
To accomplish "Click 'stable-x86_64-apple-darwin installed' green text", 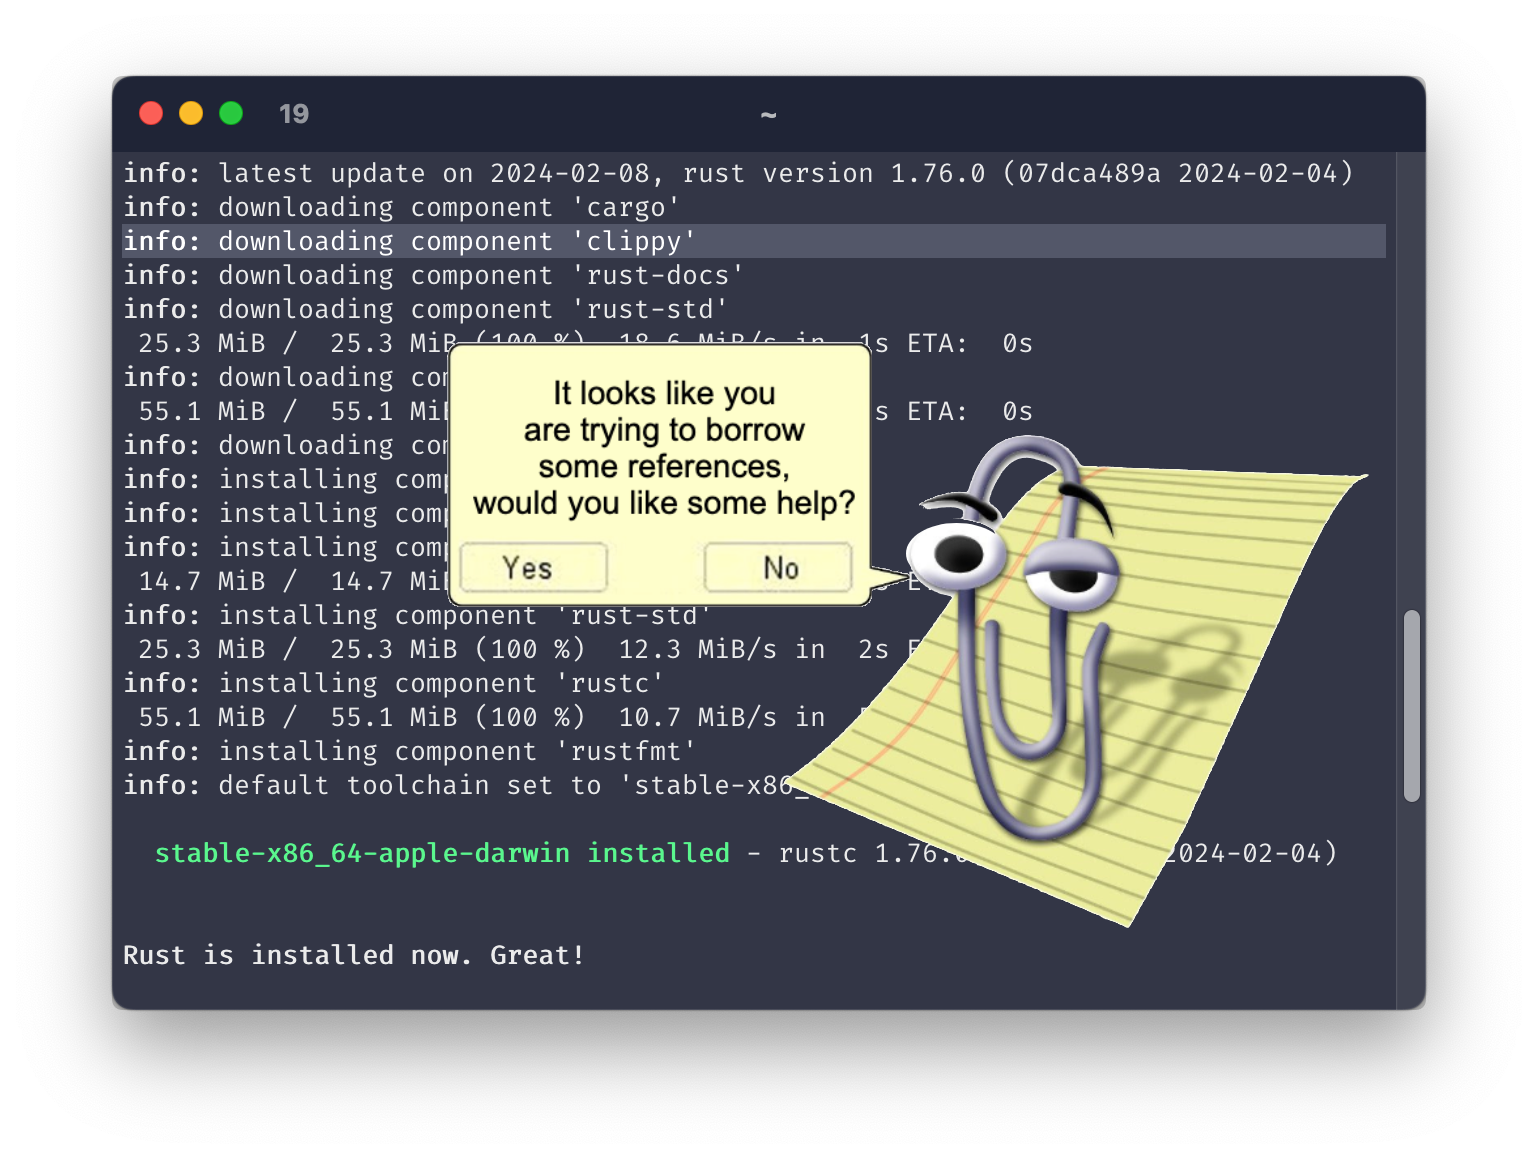I will [x=443, y=853].
